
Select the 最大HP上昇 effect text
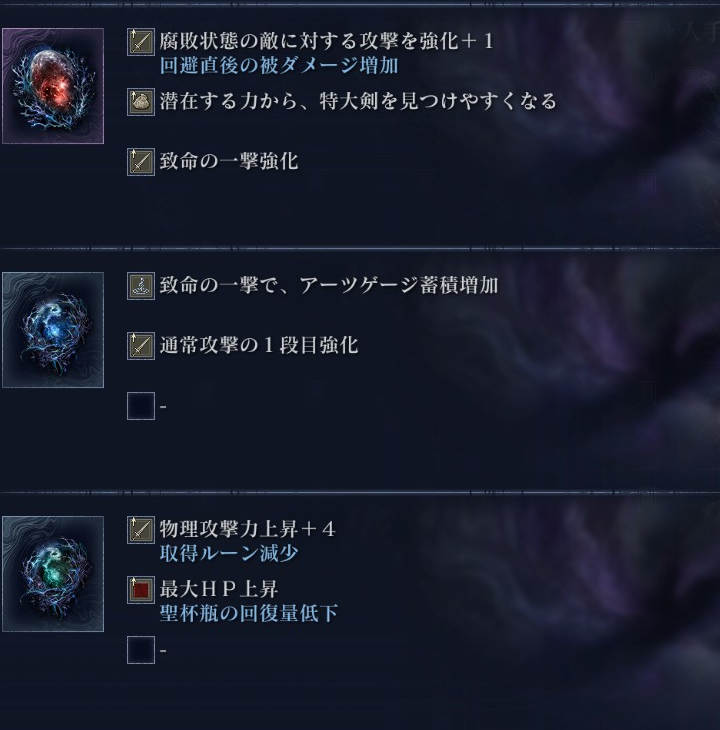(219, 589)
